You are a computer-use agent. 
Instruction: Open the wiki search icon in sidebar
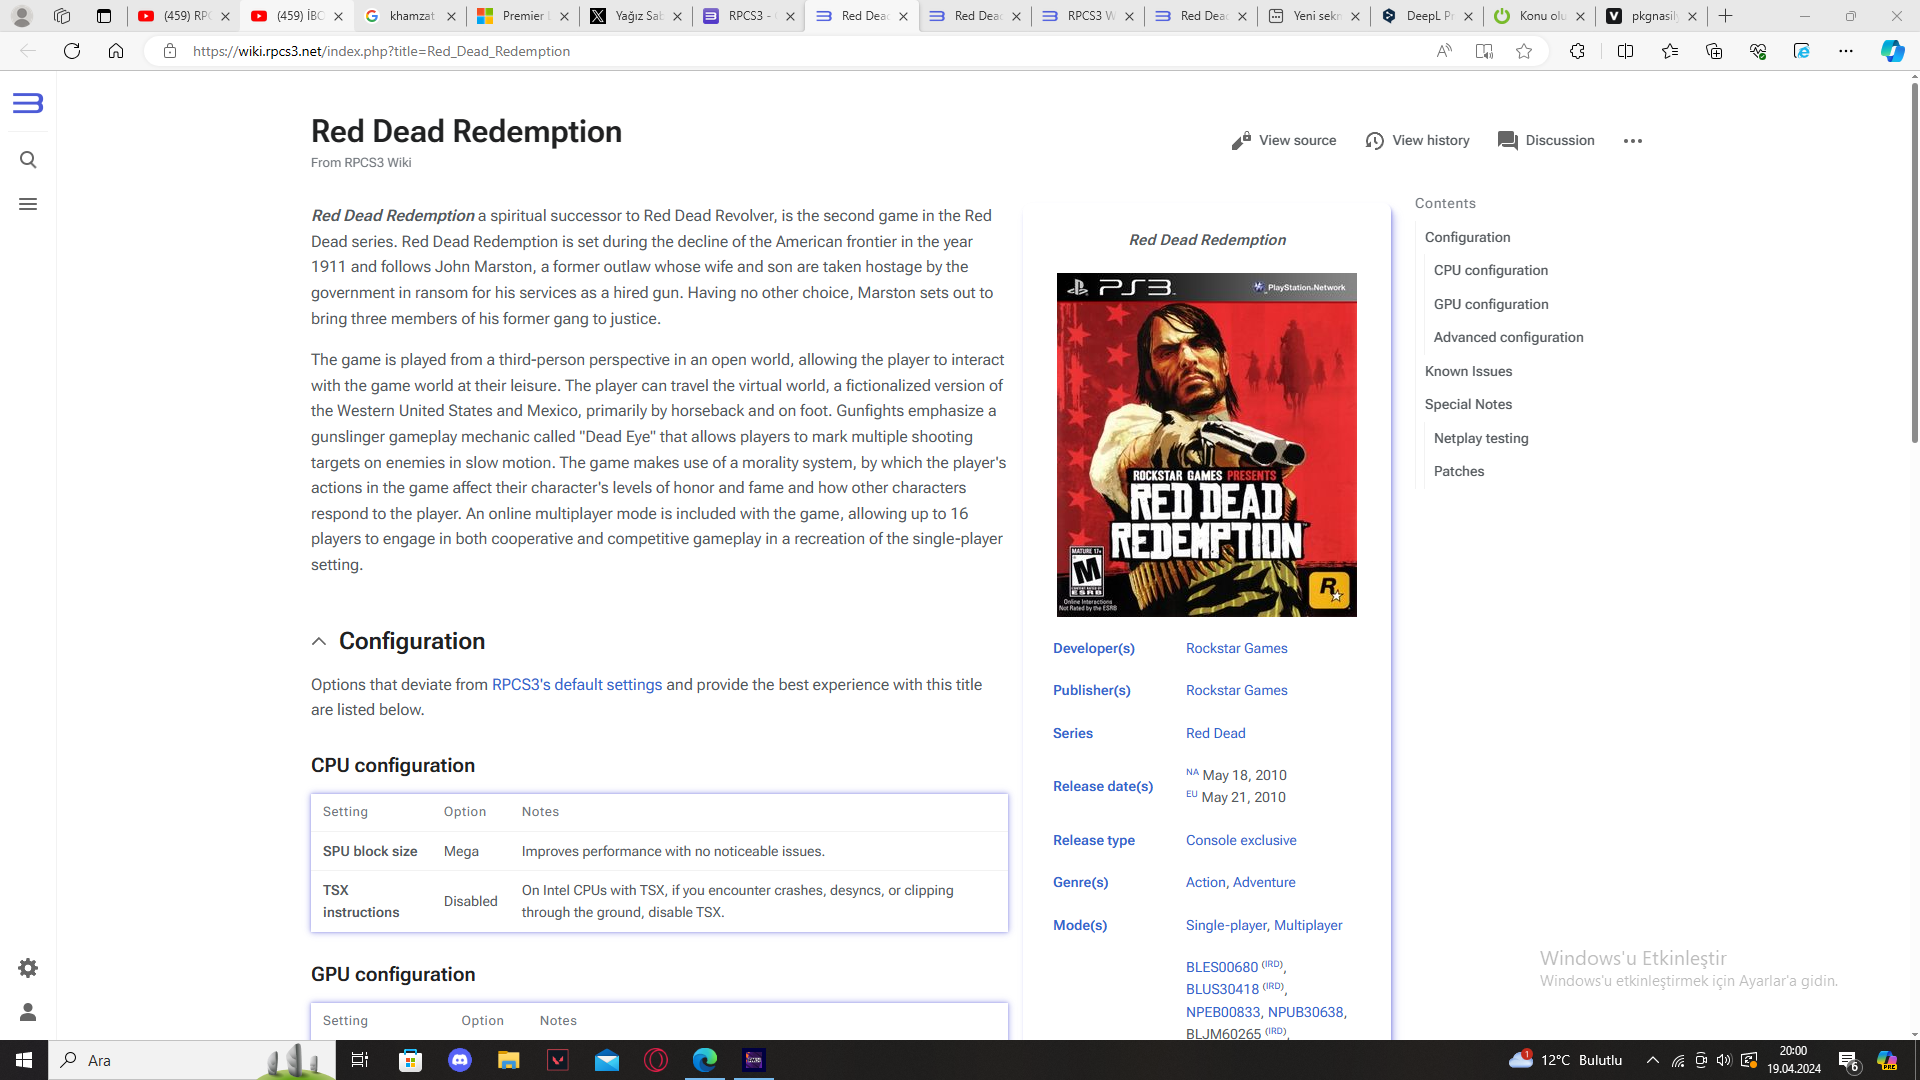[28, 160]
